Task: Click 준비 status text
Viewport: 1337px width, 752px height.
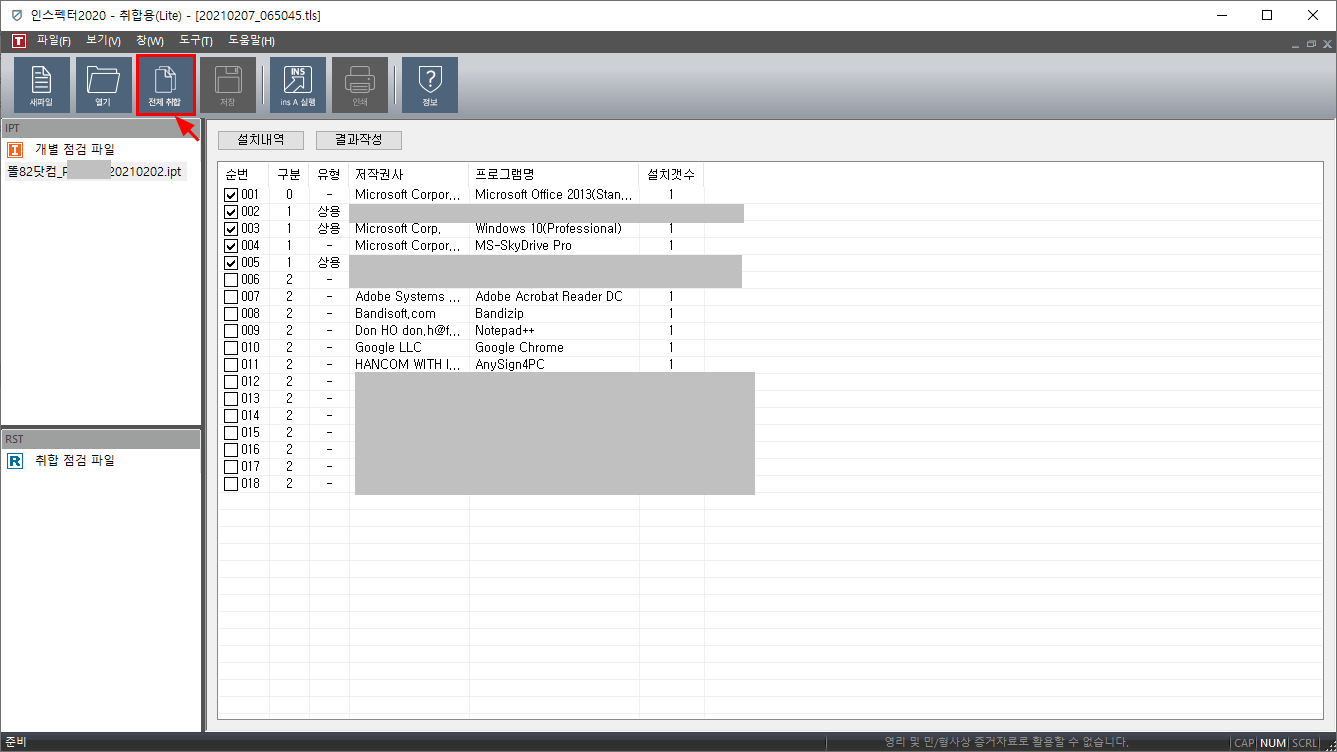Action: pos(14,743)
